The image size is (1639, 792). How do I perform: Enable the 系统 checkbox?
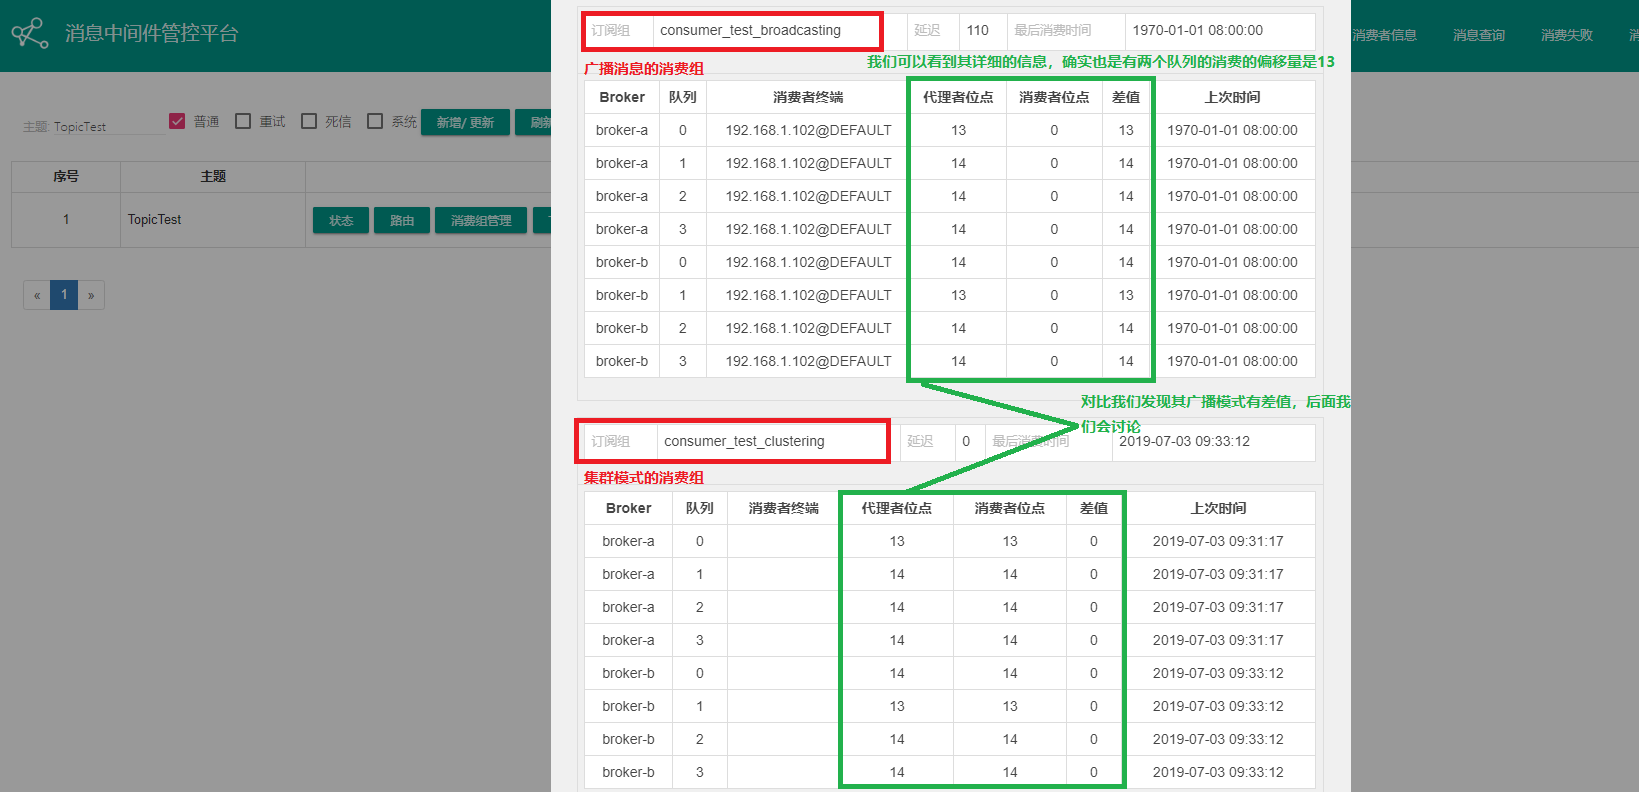(375, 121)
